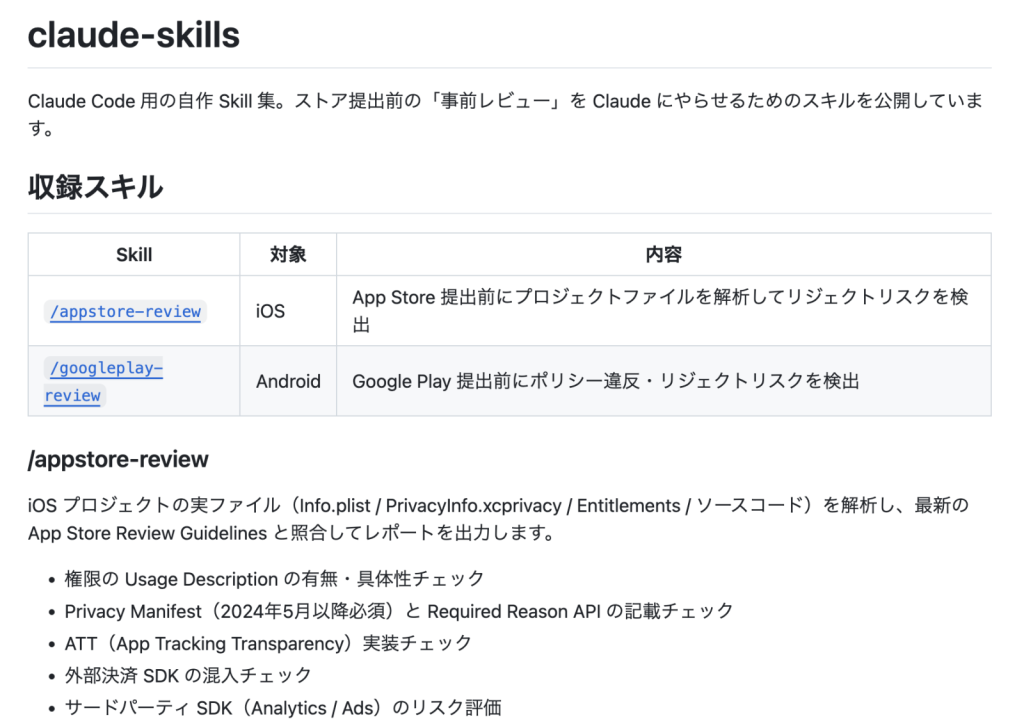Click the /appstore-review section heading
Image resolution: width=1024 pixels, height=726 pixels.
pyautogui.click(x=118, y=459)
